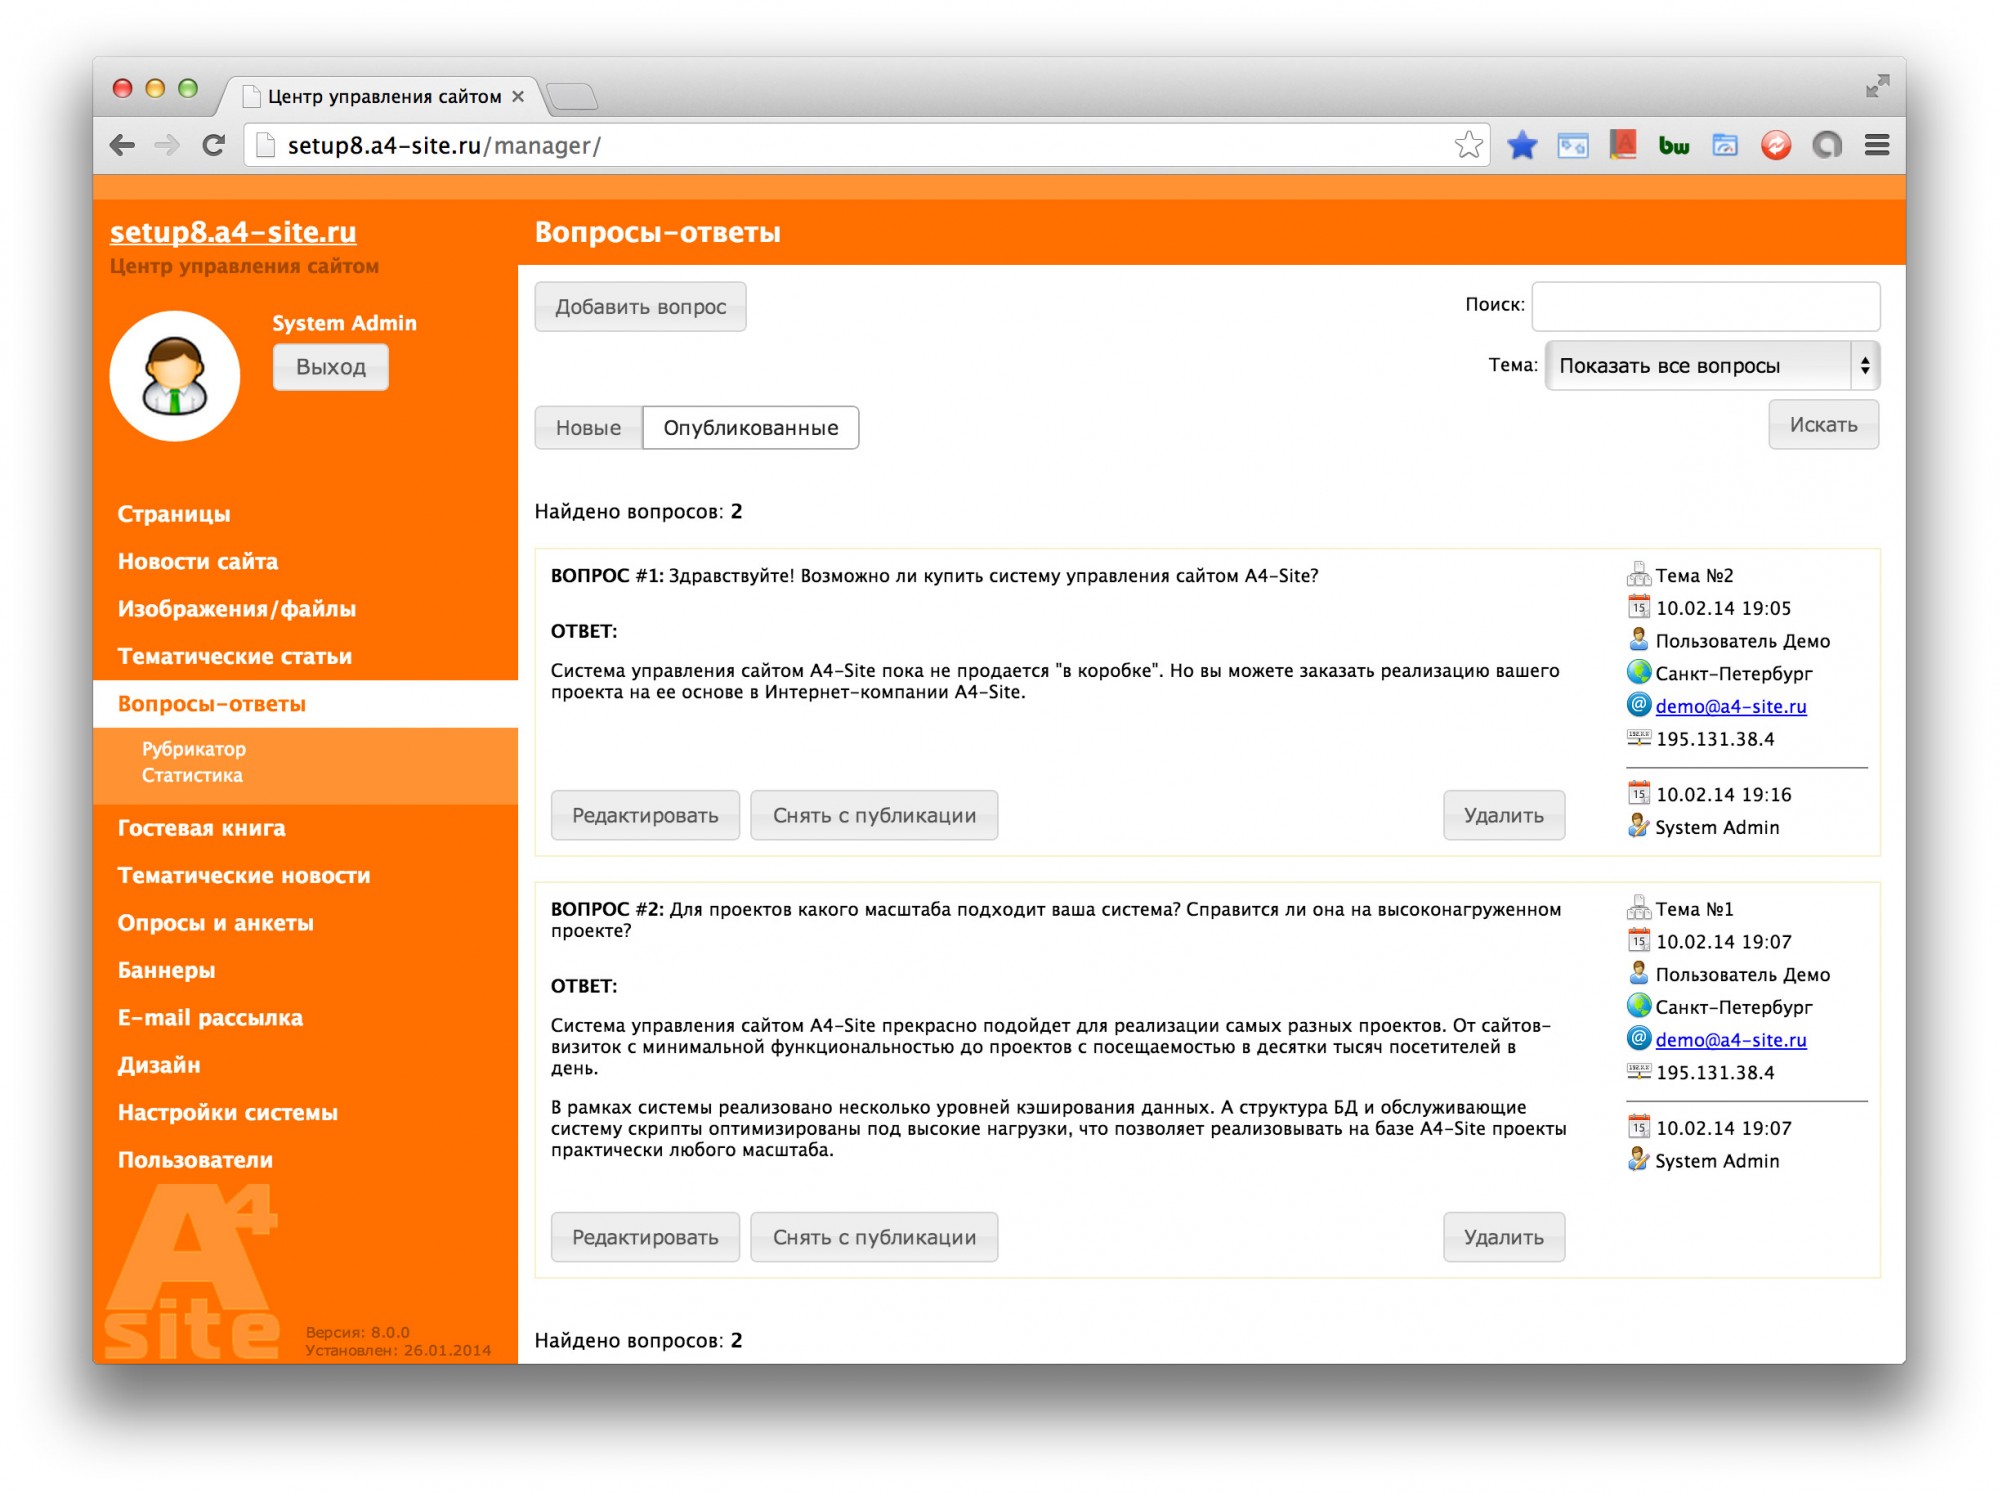The width and height of the screenshot is (1999, 1493).
Task: Open the Chrome hamburger menu
Action: [1876, 145]
